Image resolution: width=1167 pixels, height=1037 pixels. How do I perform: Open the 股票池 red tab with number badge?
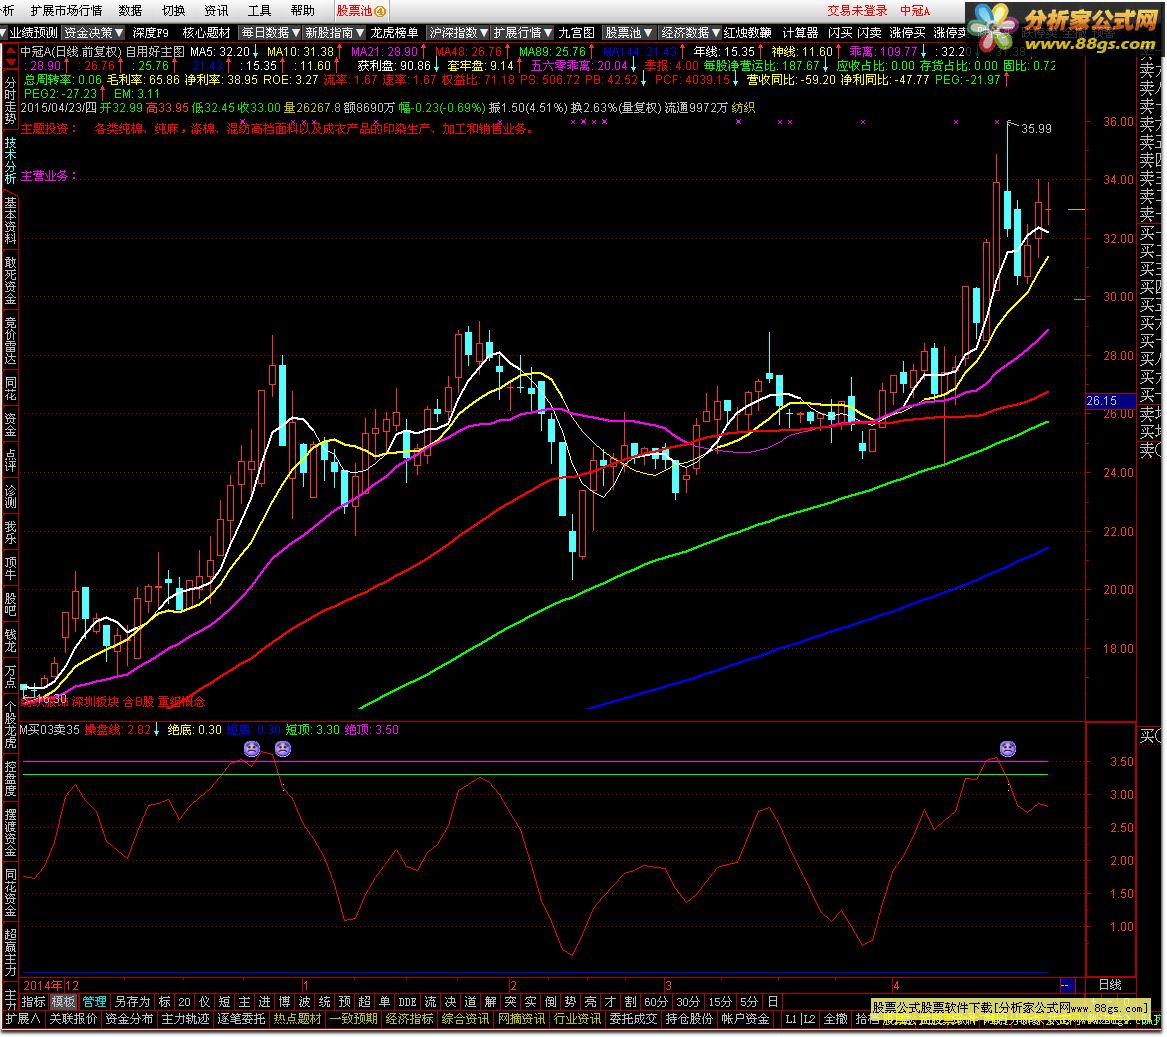point(361,10)
